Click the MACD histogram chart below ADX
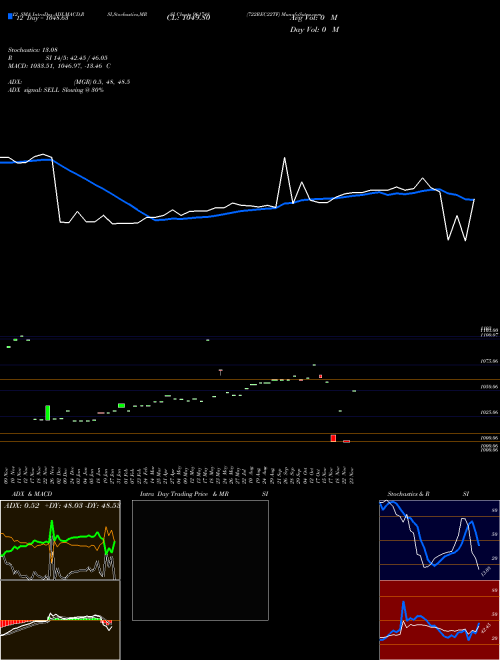500x660 pixels. [x=60, y=620]
